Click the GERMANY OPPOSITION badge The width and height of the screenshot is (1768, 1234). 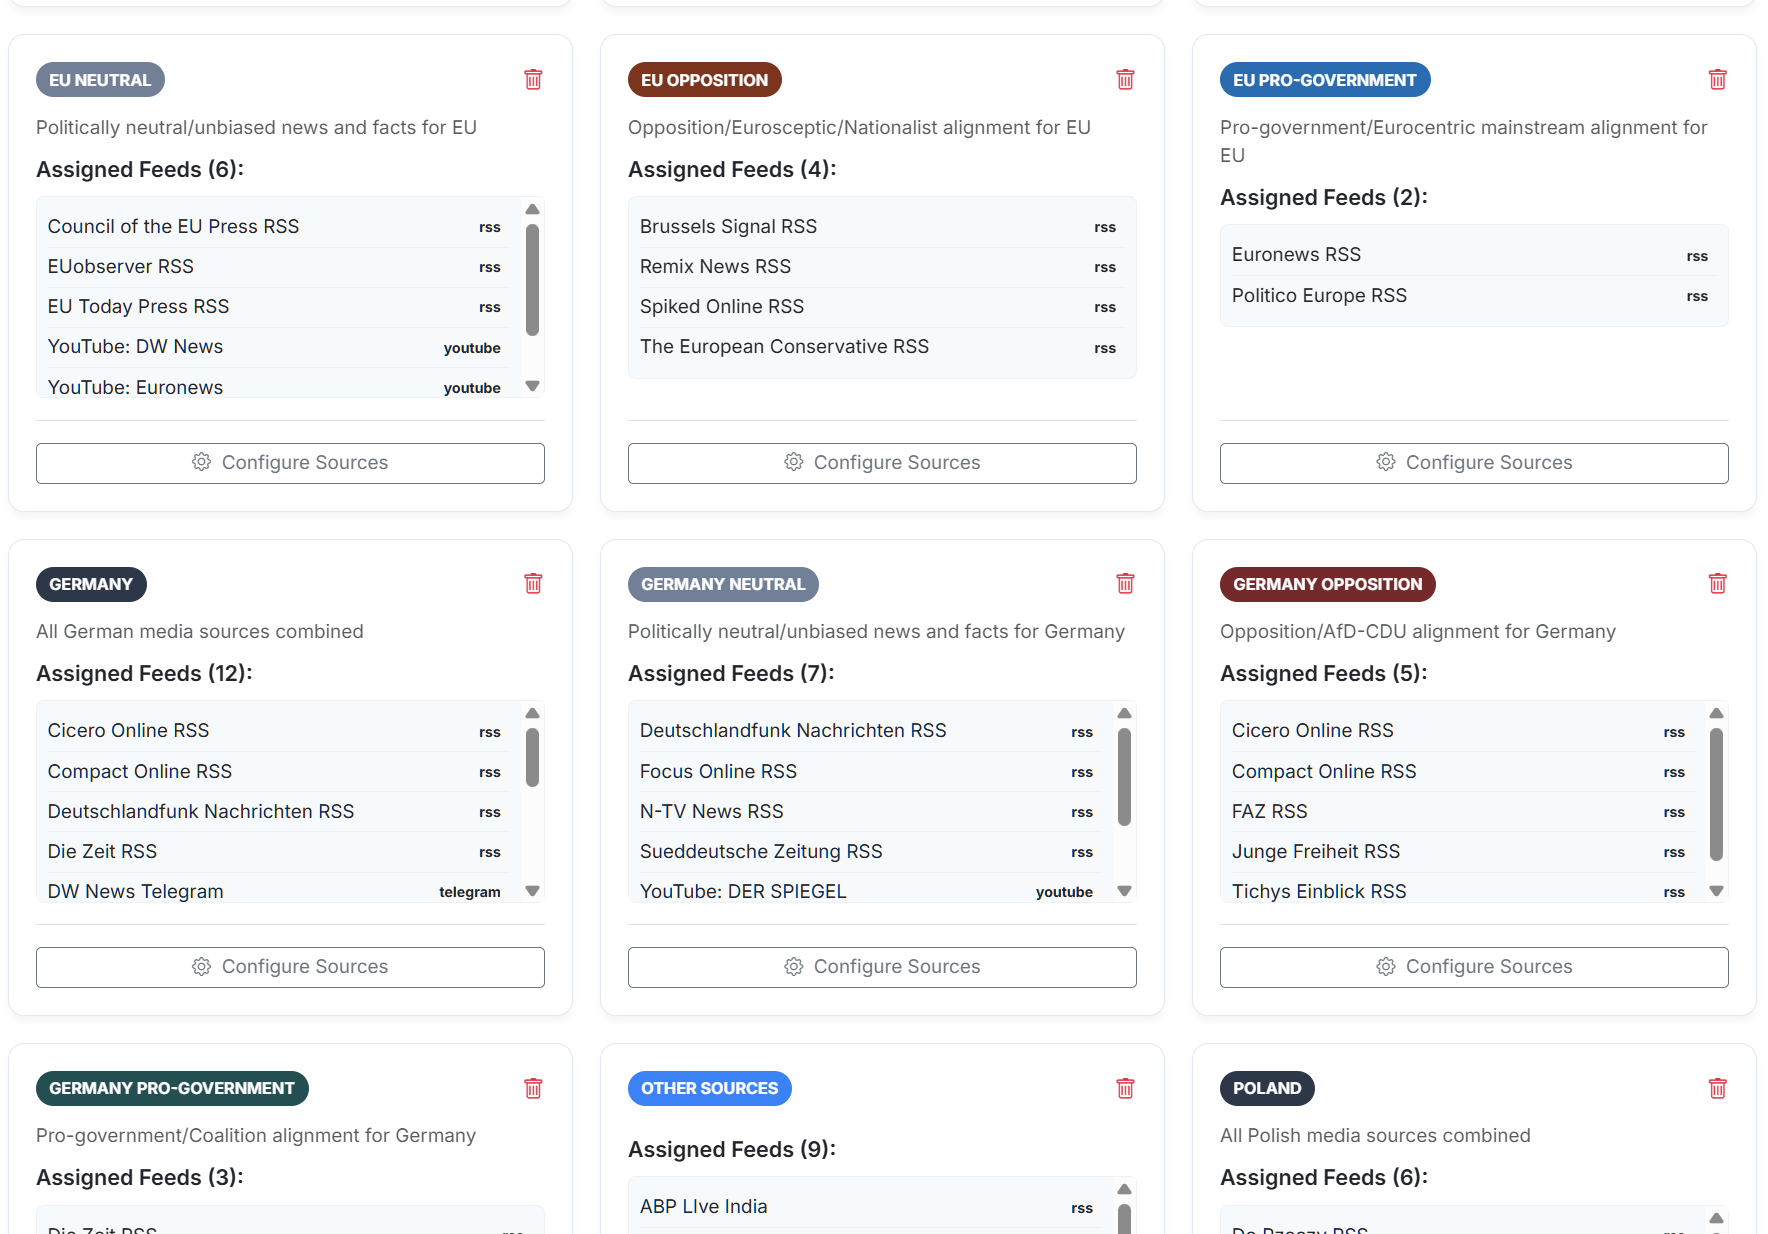tap(1327, 584)
